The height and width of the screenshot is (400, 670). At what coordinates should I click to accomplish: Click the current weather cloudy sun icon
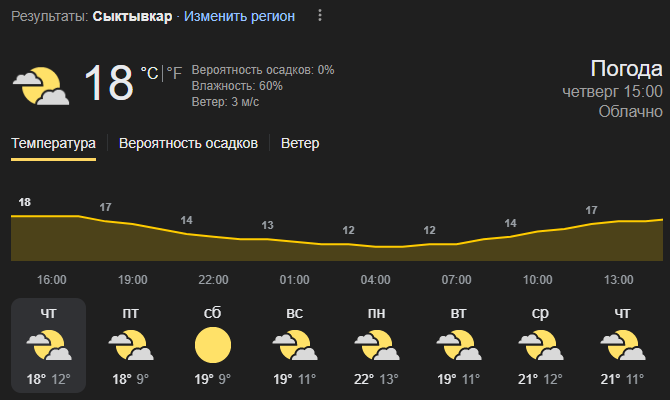click(x=41, y=86)
